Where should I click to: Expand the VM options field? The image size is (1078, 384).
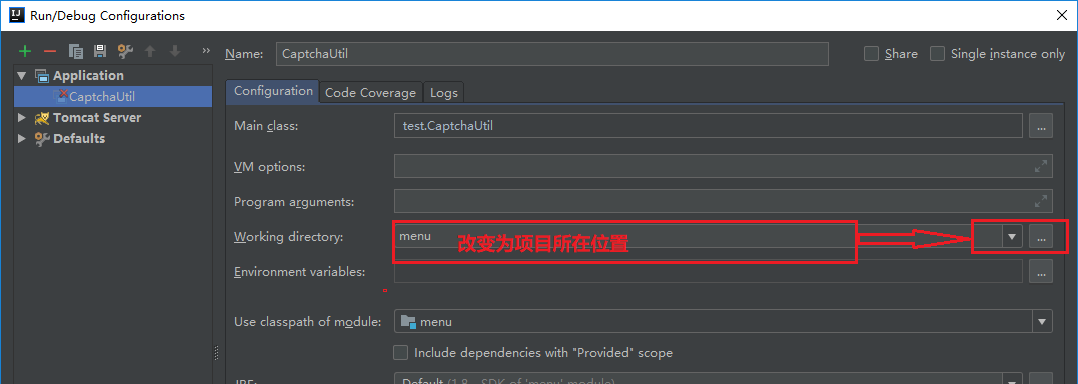1041,166
